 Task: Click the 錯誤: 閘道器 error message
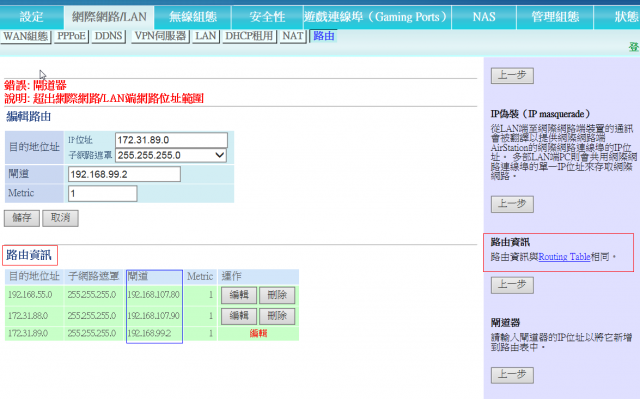coord(35,86)
